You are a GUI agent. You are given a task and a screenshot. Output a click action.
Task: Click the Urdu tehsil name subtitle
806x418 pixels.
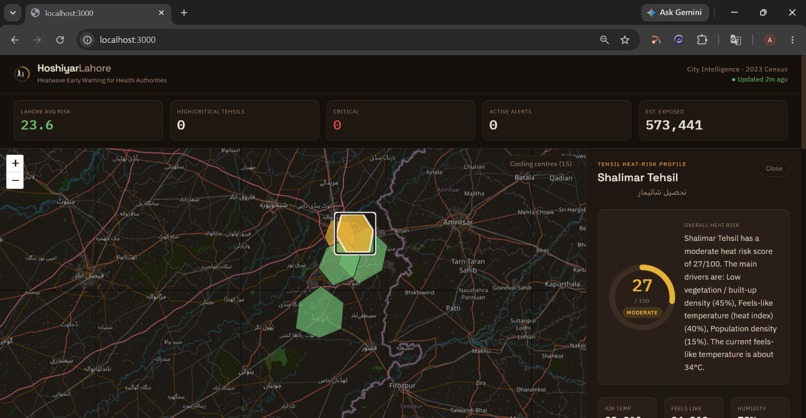(662, 192)
